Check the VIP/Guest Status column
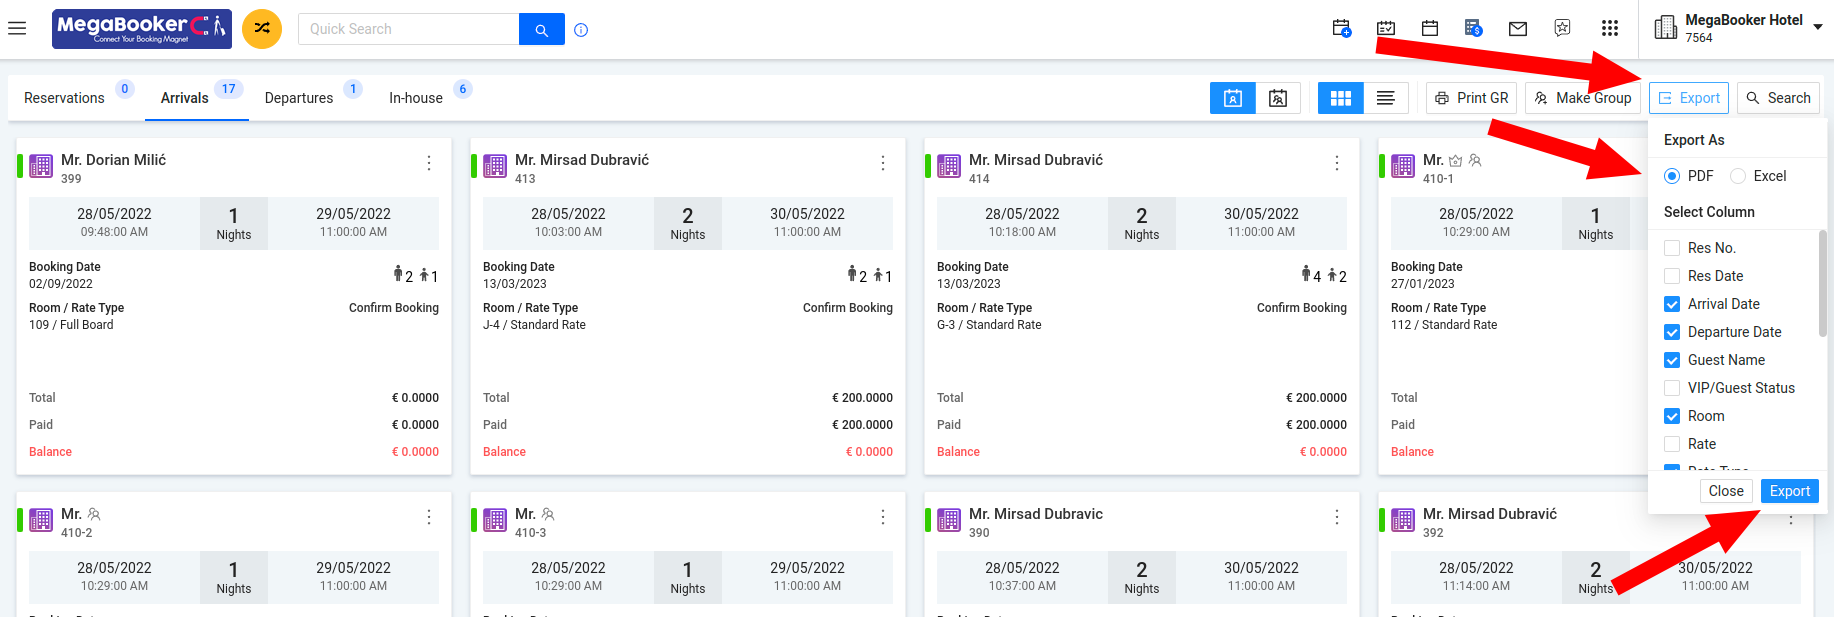This screenshot has width=1834, height=617. click(x=1672, y=388)
